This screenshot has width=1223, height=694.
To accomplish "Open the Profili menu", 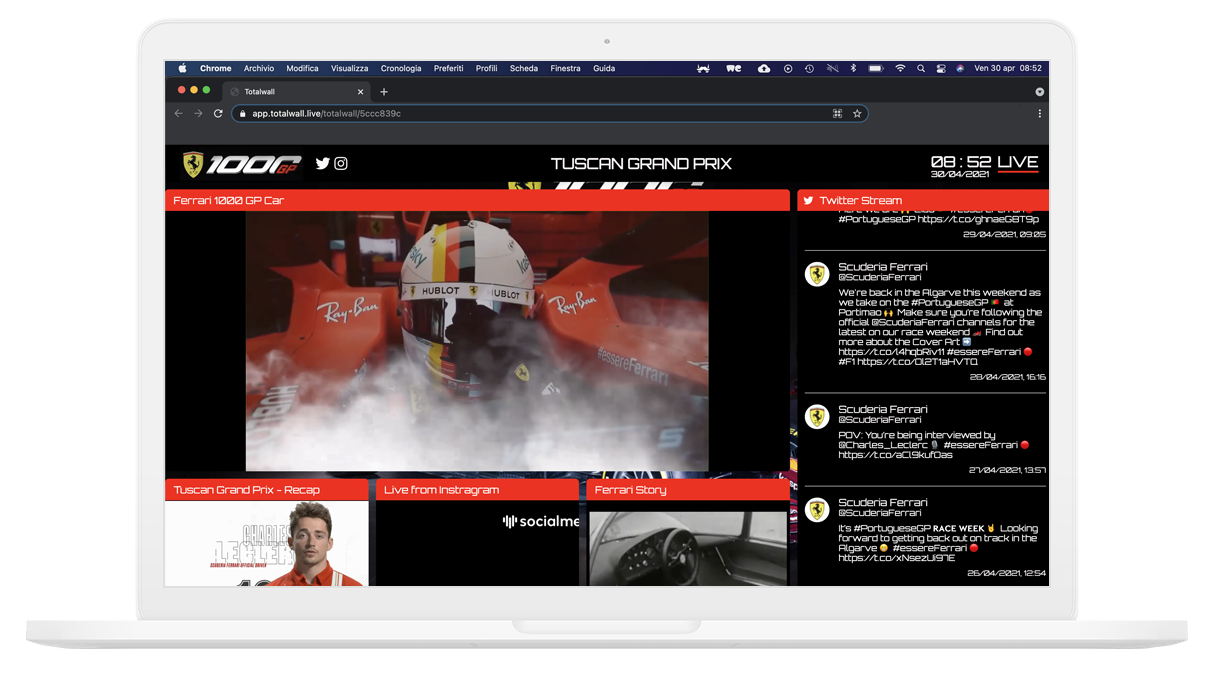I will 487,69.
